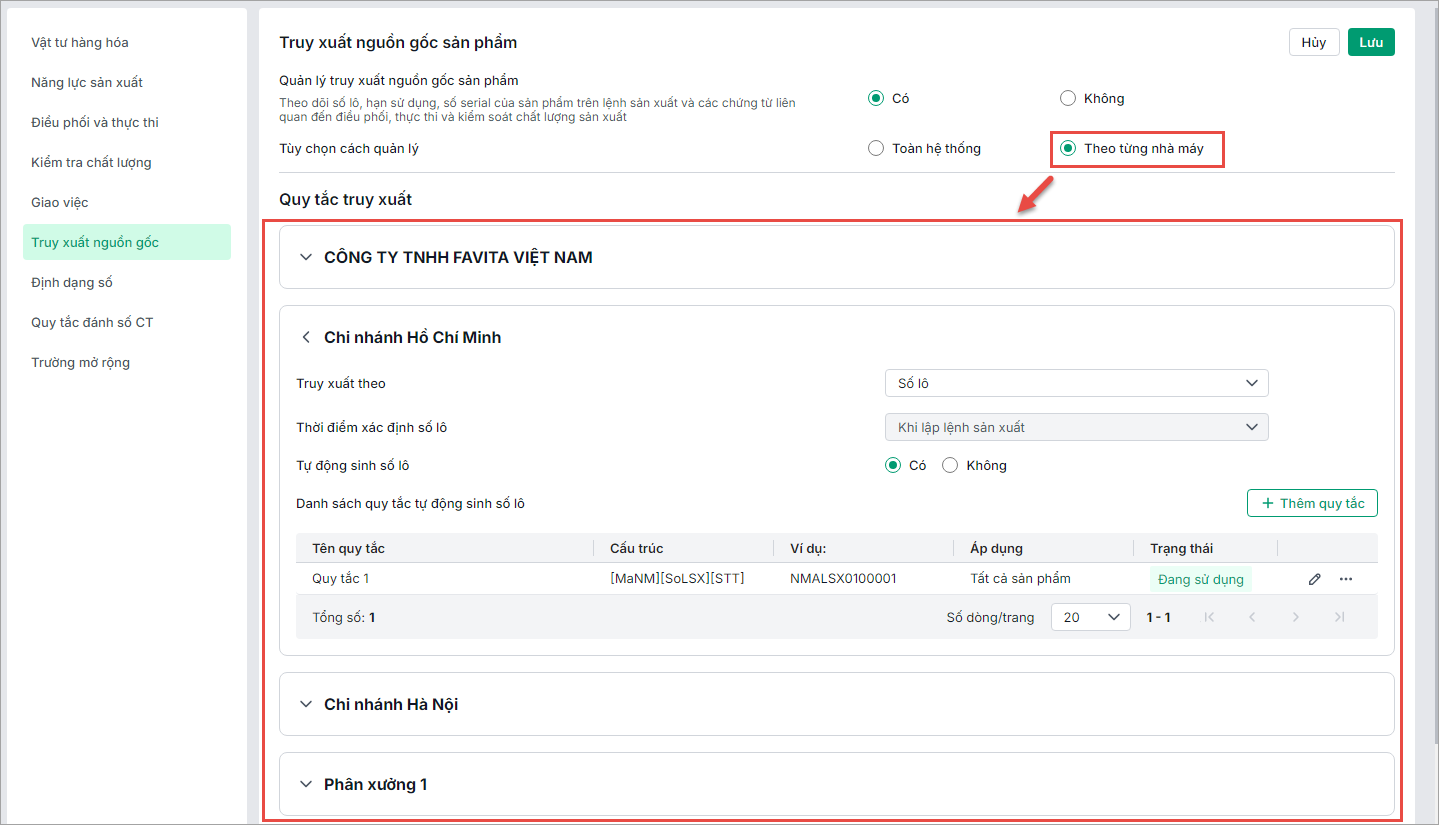The width and height of the screenshot is (1439, 825).
Task: Click the 'Thêm quy tắc' button
Action: (x=1312, y=503)
